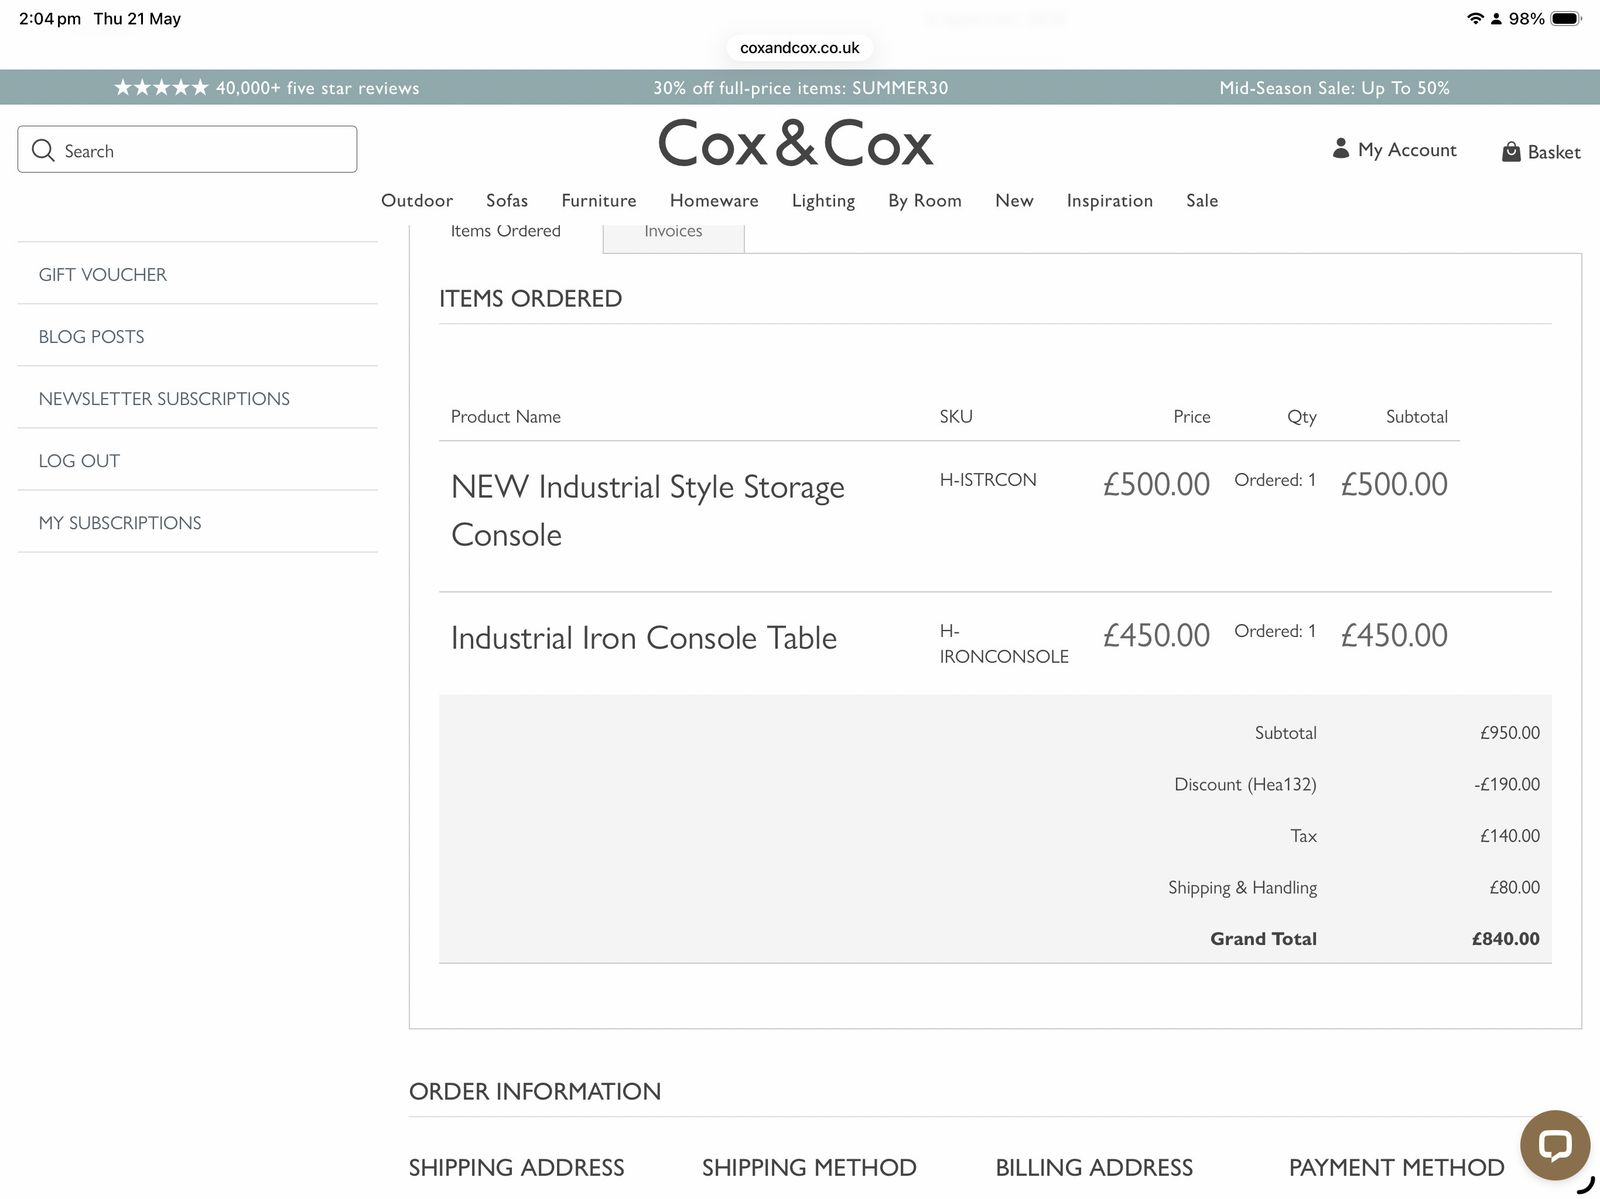This screenshot has width=1600, height=1199.
Task: Open the Sofas menu
Action: click(x=507, y=200)
